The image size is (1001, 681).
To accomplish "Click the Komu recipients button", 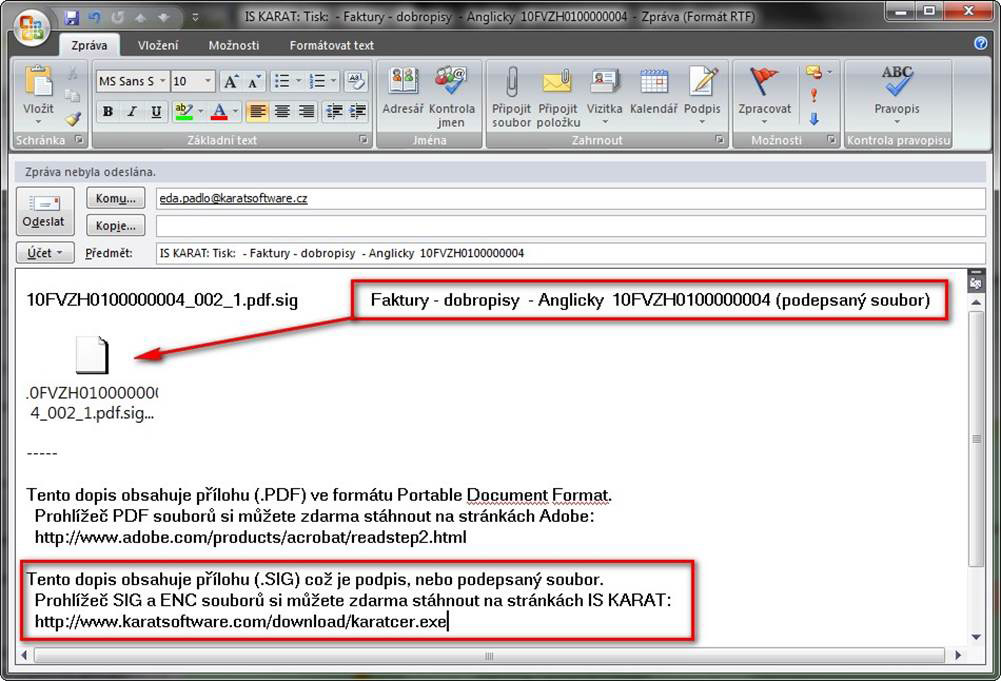I will pos(116,198).
